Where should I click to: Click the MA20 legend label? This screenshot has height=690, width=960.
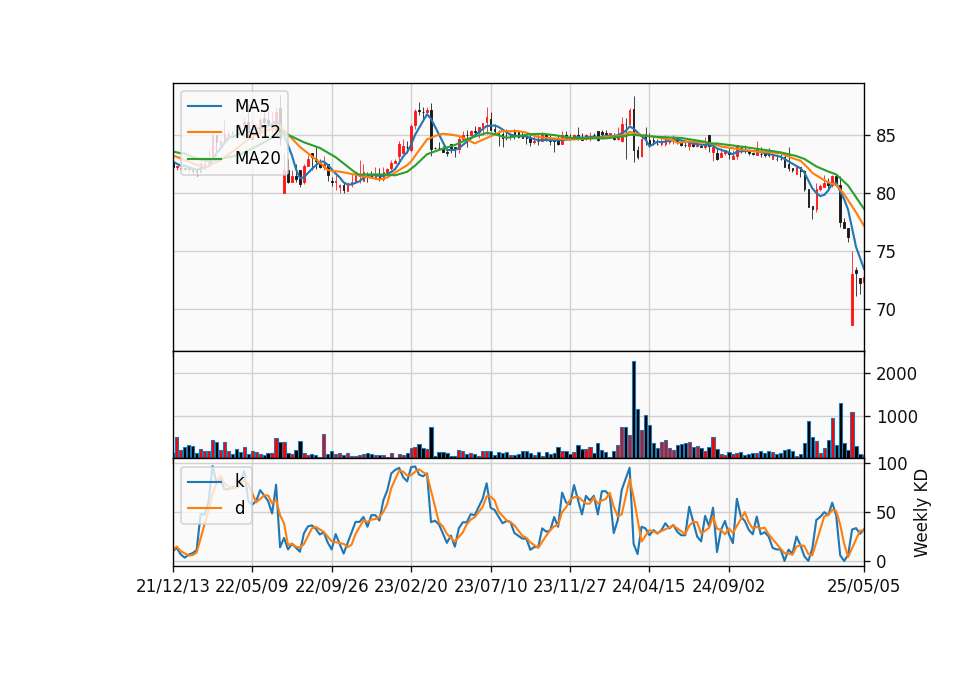(x=257, y=158)
